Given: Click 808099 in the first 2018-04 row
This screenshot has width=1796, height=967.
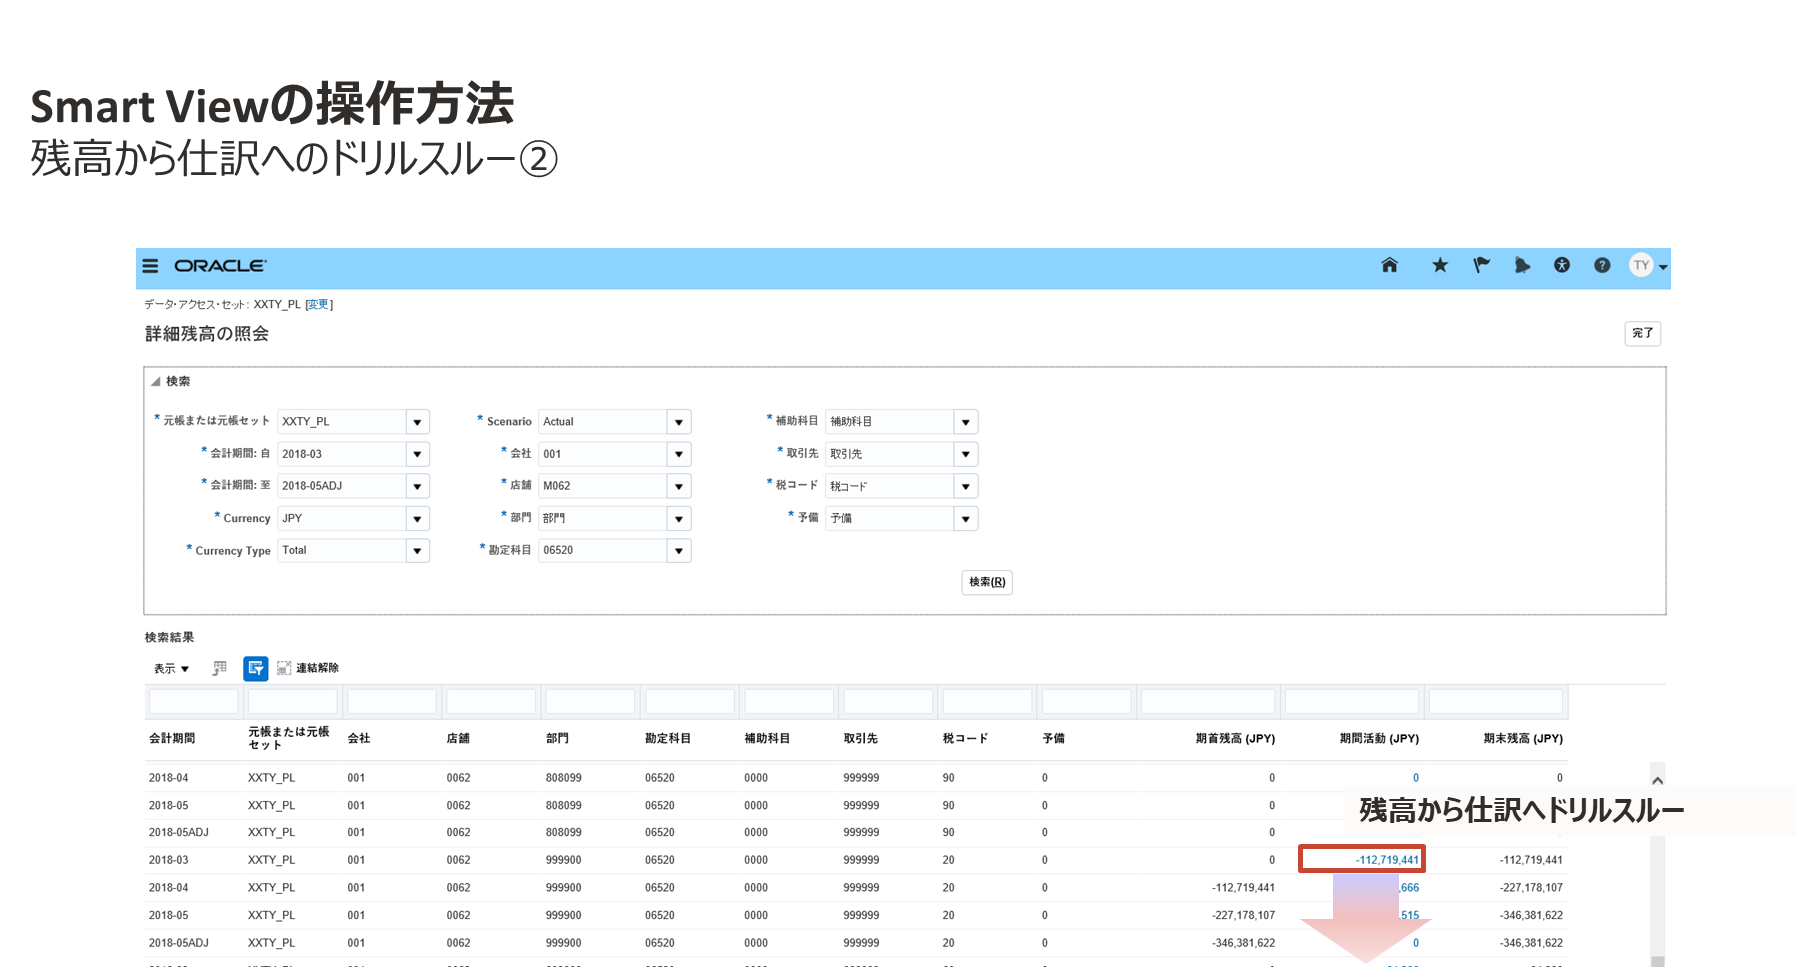Looking at the screenshot, I should pyautogui.click(x=564, y=778).
